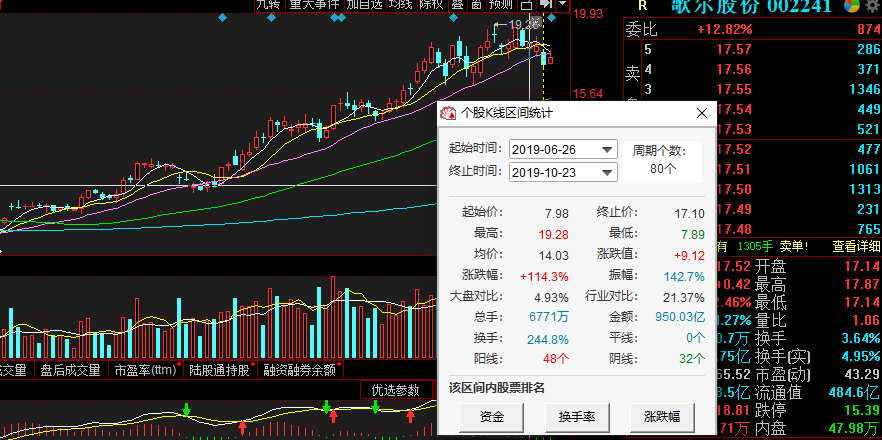Screen dimensions: 882x440
Task: Toggle the 均线 moving average lines
Action: click(401, 5)
